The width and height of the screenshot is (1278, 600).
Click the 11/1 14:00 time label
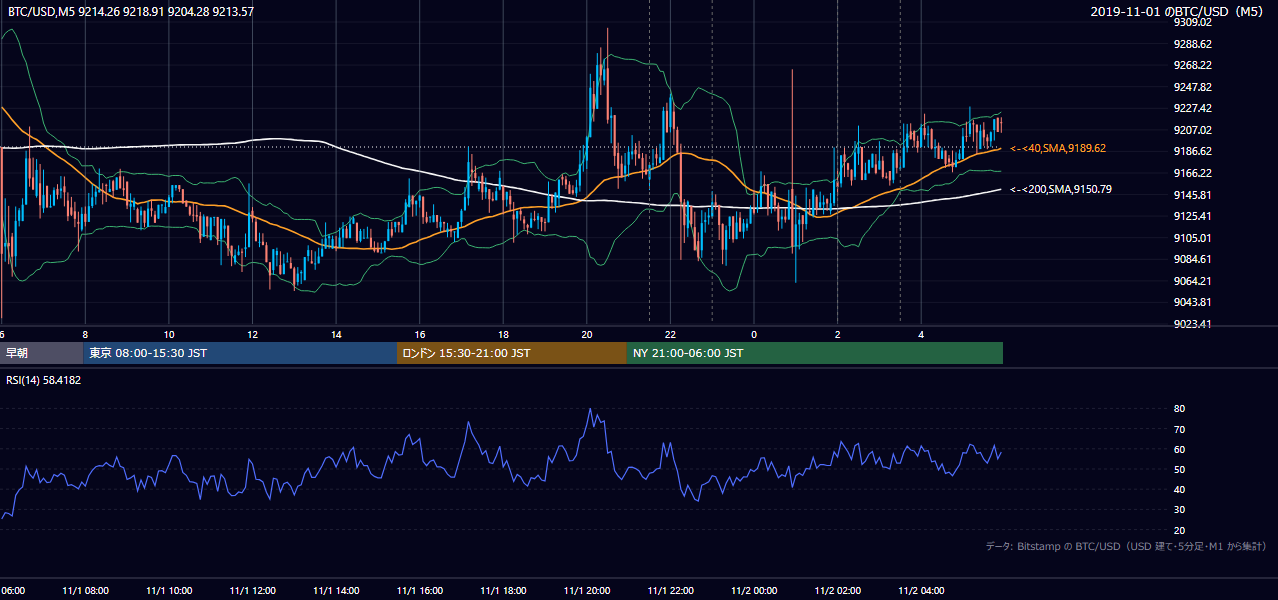pos(336,591)
